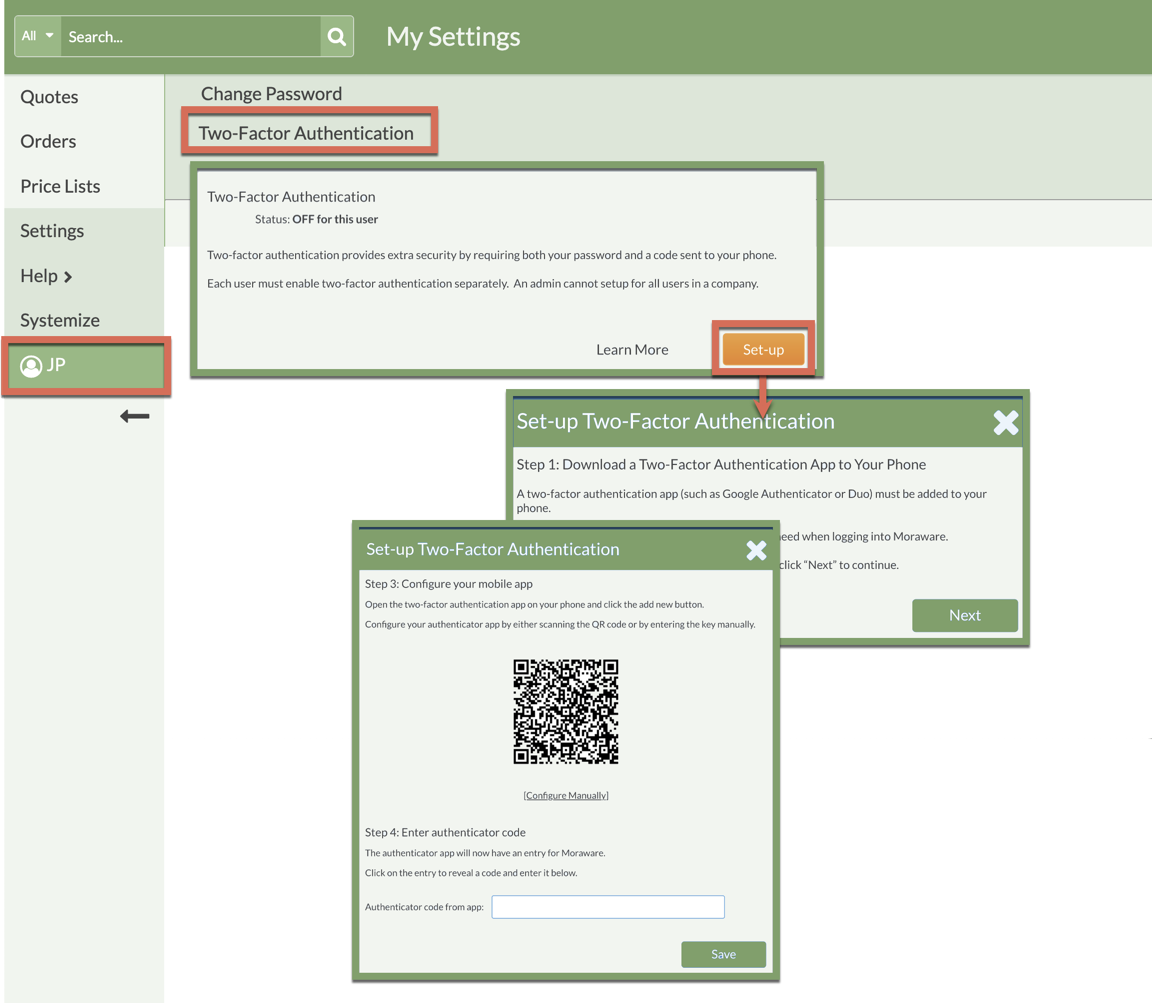Open the Two-Factor Authentication section

pos(306,133)
